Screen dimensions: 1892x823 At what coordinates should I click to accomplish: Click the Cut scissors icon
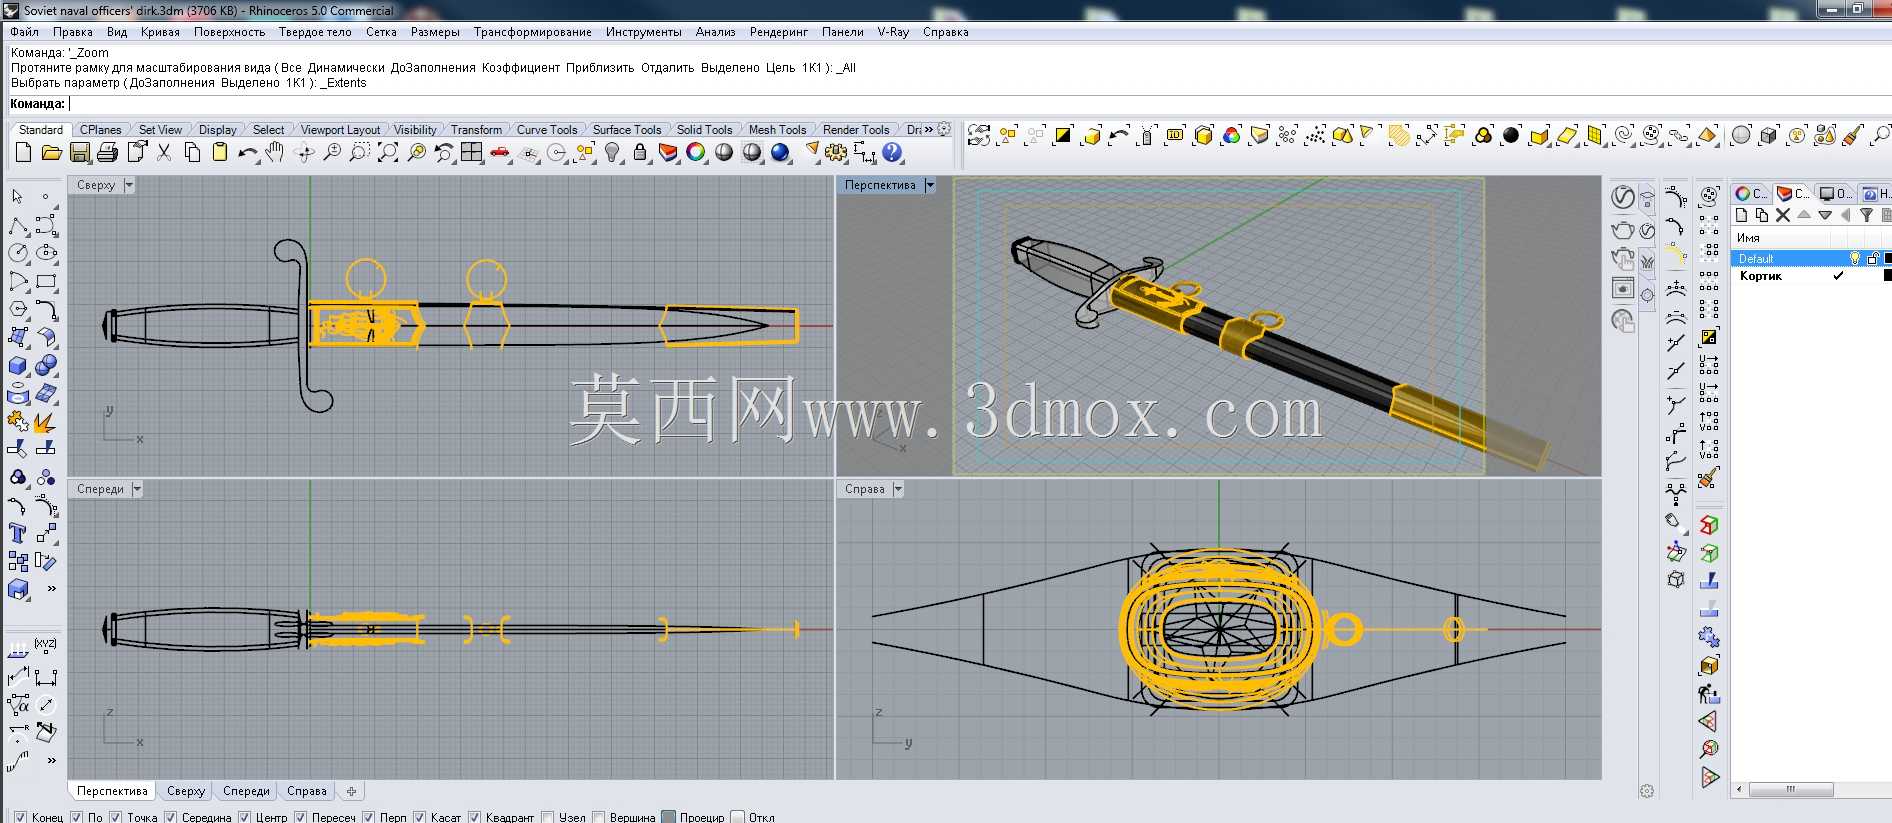[x=164, y=152]
